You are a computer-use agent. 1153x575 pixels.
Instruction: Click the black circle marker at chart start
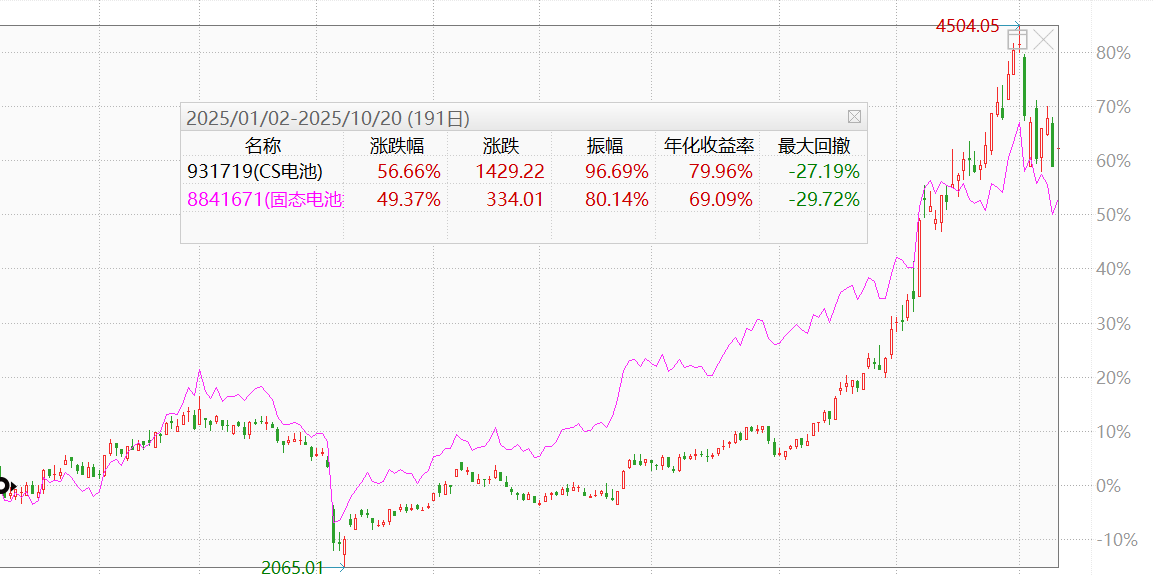(3, 487)
